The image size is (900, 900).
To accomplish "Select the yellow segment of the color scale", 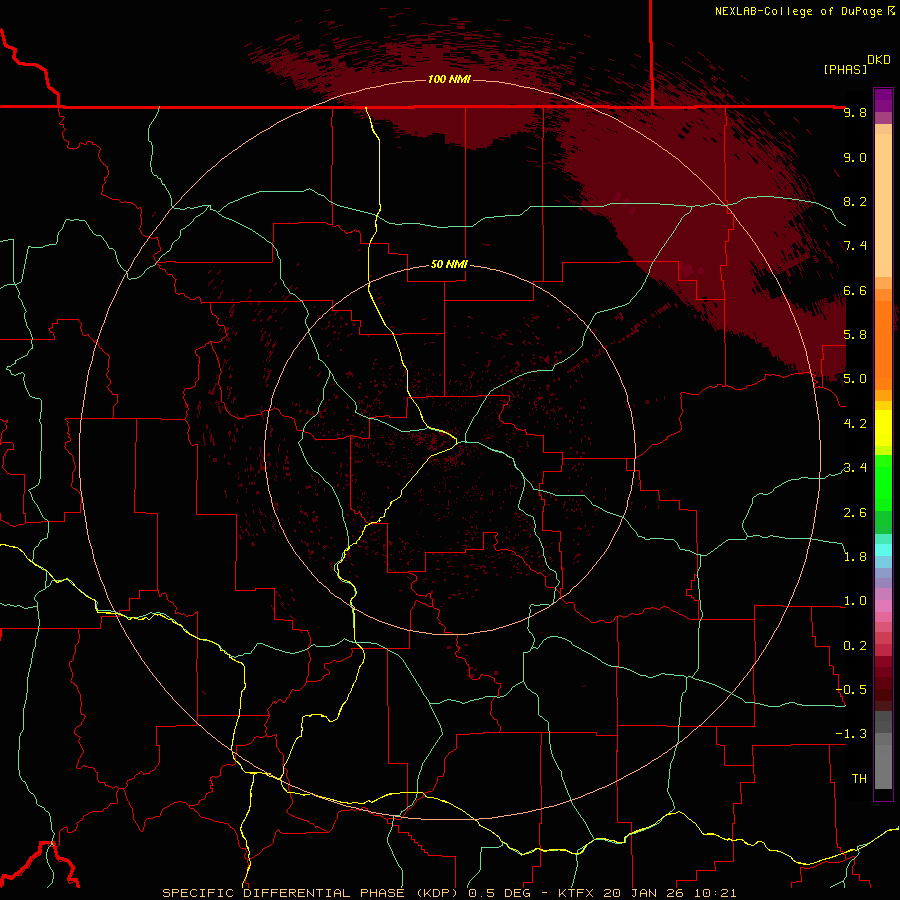I will click(x=883, y=428).
